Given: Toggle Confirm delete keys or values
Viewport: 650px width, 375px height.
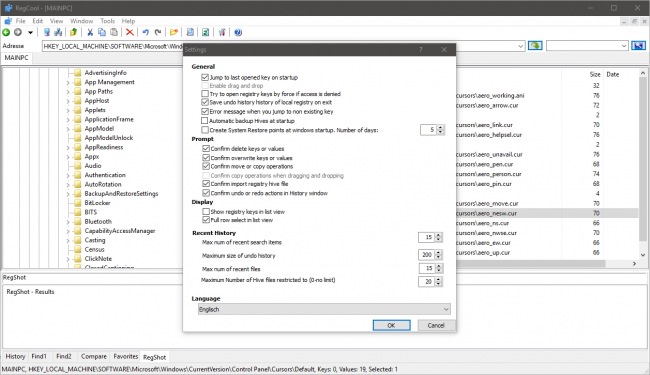Looking at the screenshot, I should click(206, 148).
